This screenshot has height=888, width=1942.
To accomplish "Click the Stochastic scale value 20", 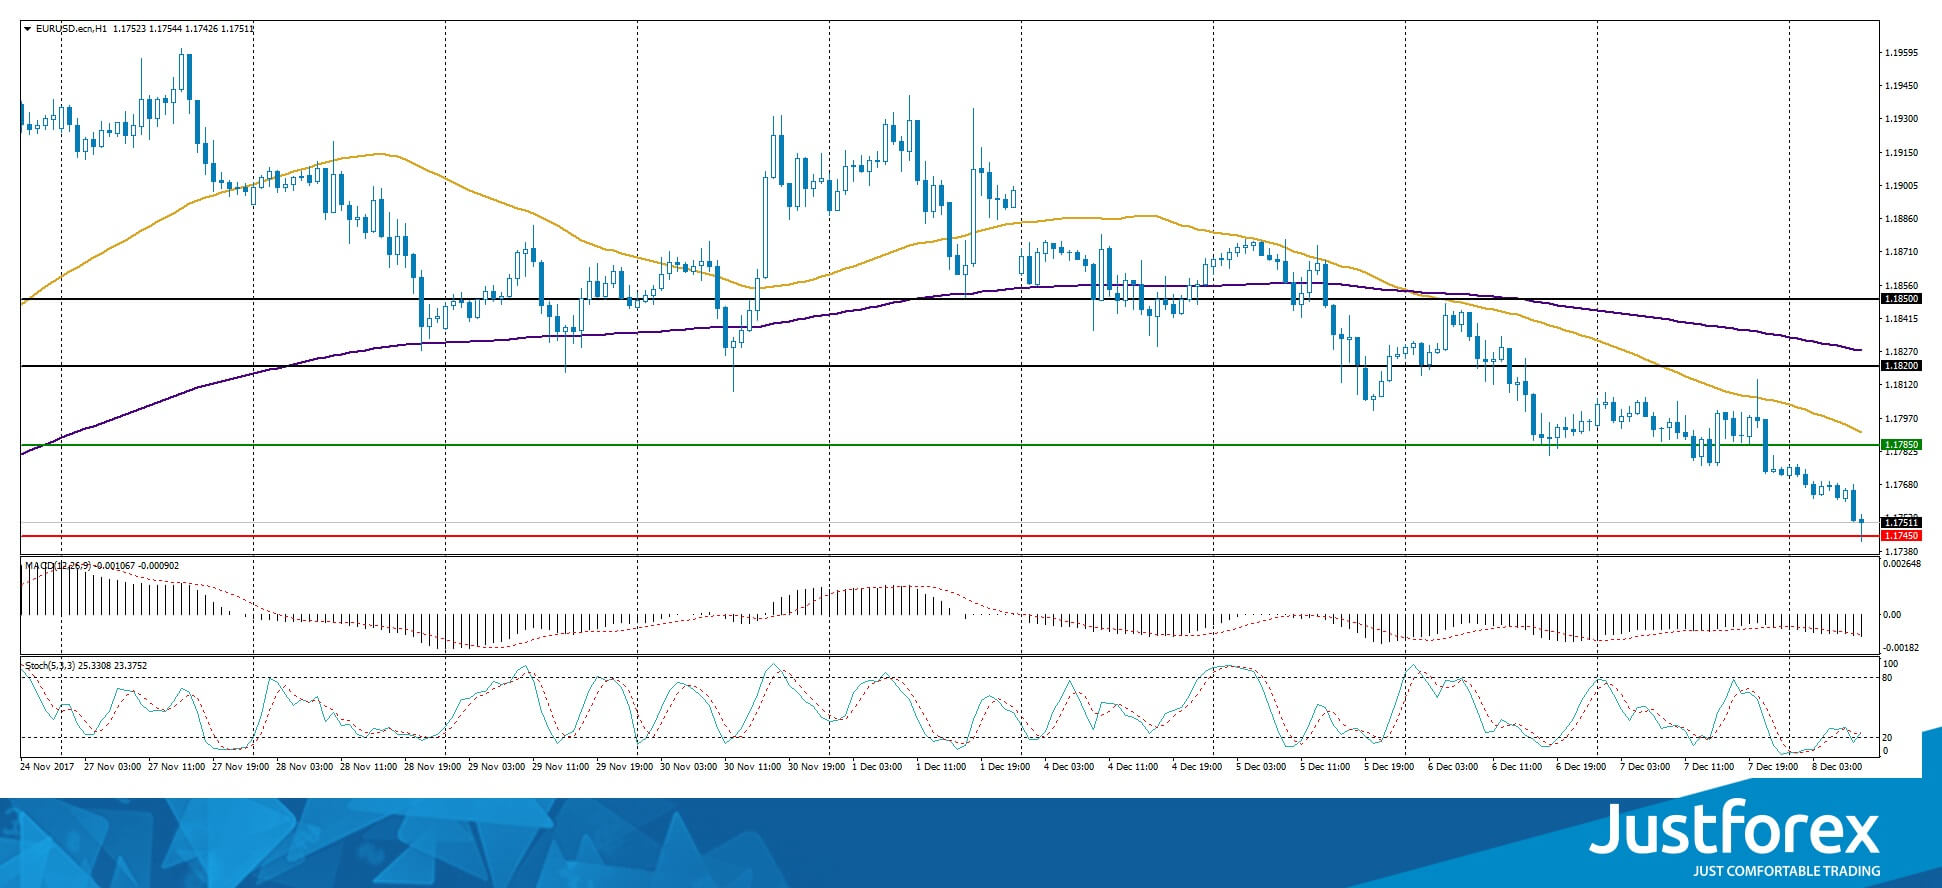I will coord(1887,737).
